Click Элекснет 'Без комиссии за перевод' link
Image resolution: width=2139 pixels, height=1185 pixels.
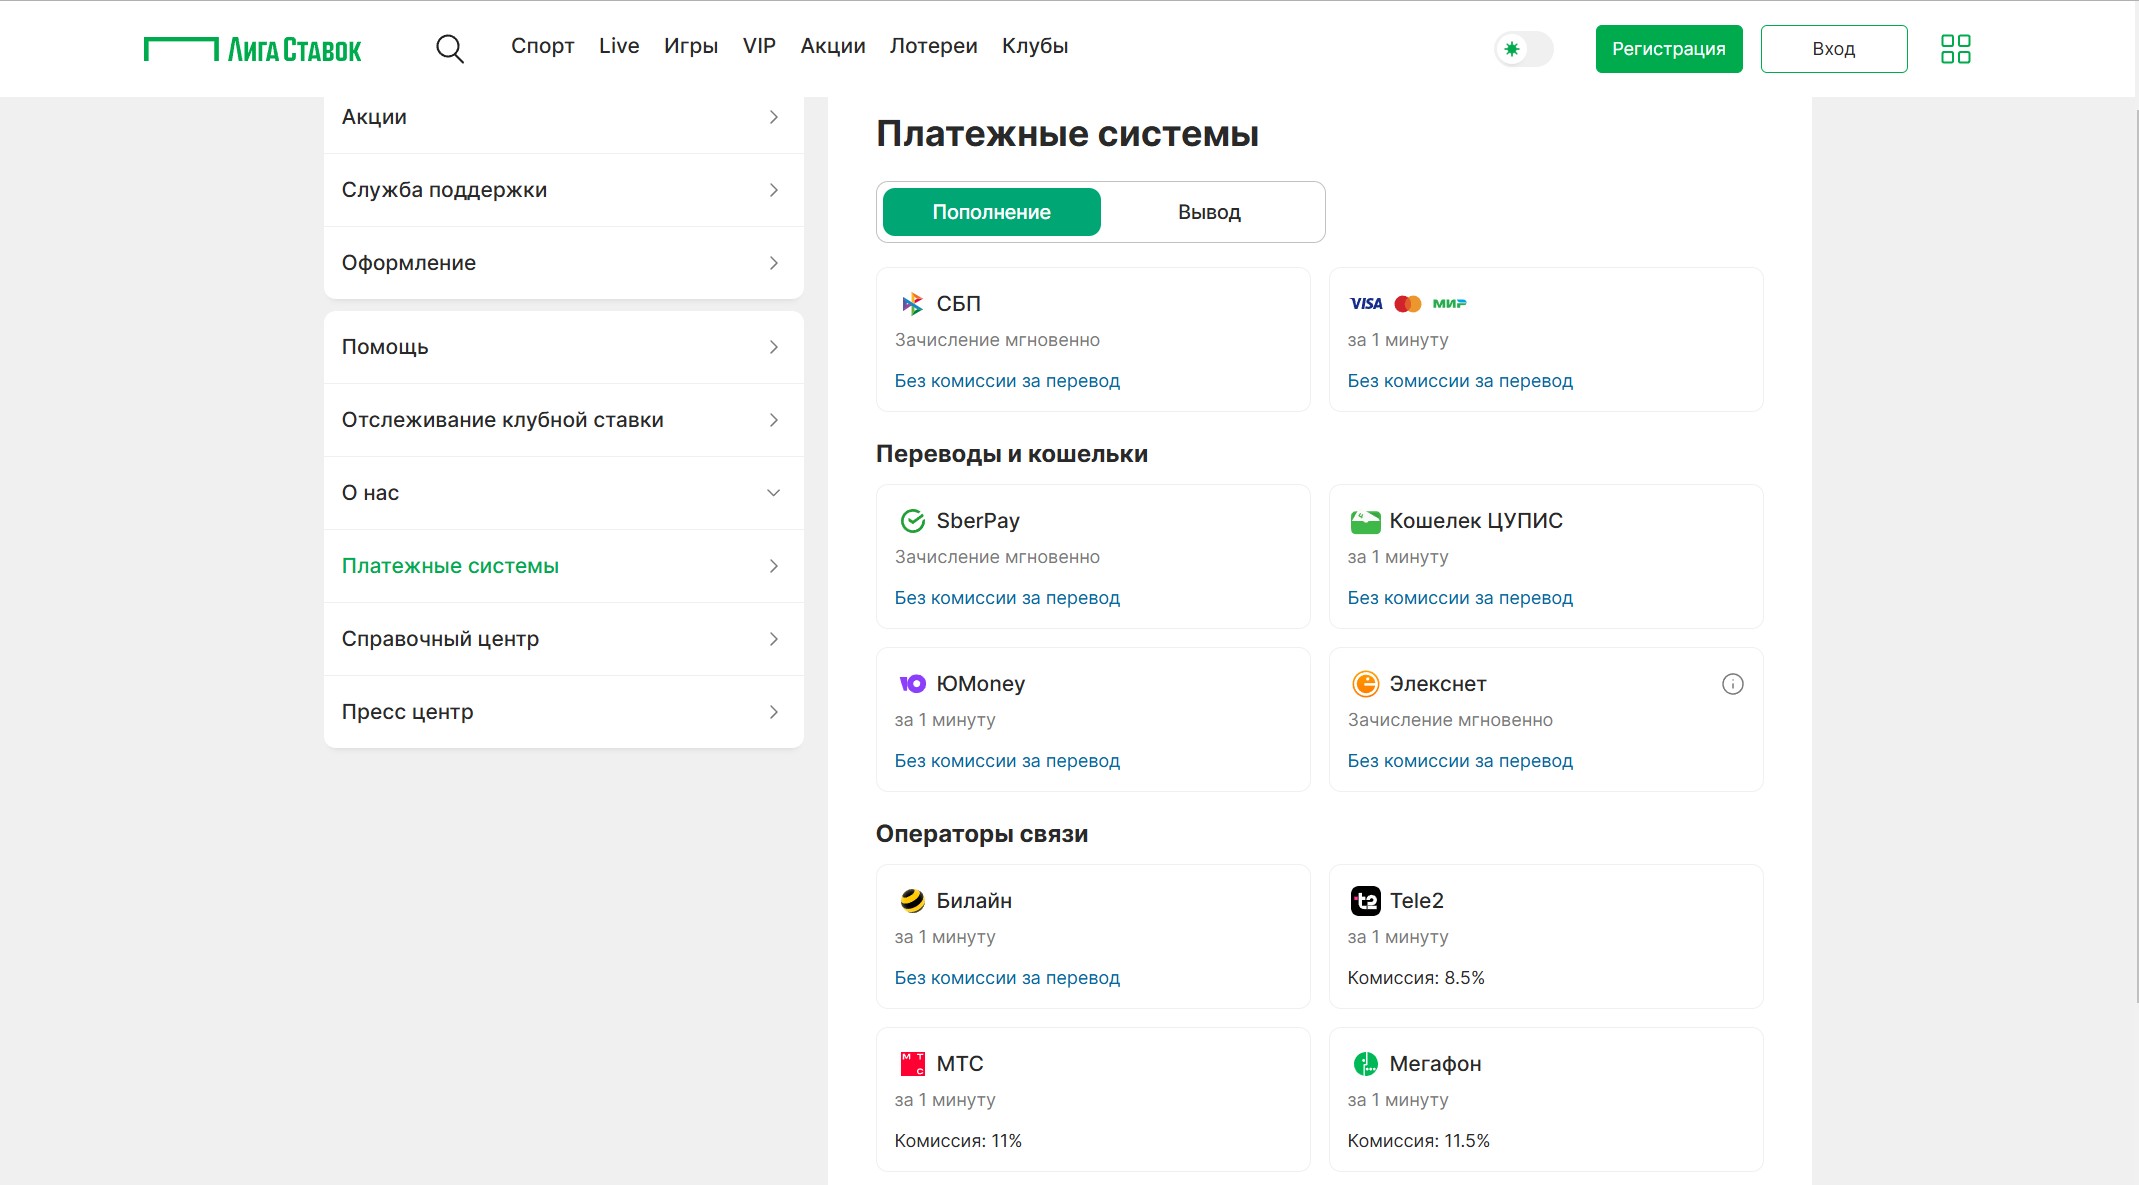click(x=1460, y=761)
